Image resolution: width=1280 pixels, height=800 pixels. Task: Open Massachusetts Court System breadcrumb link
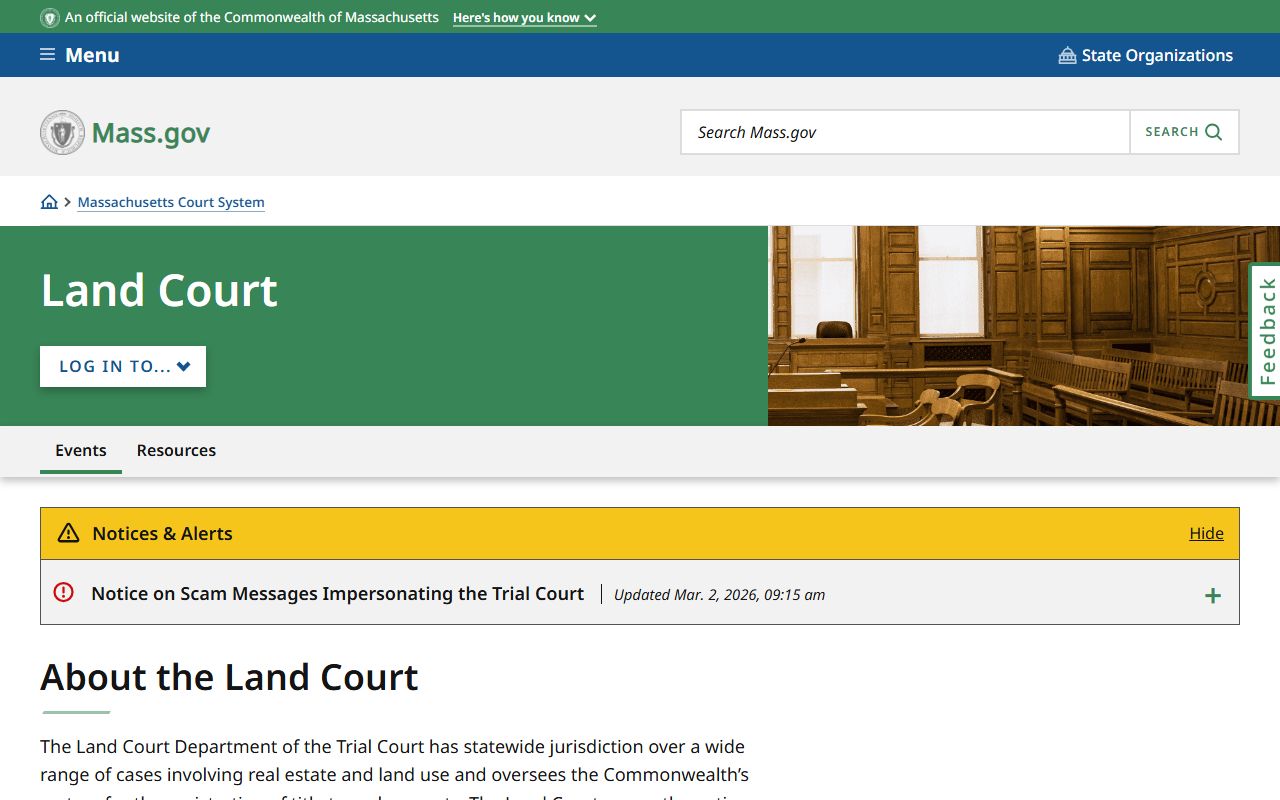171,202
